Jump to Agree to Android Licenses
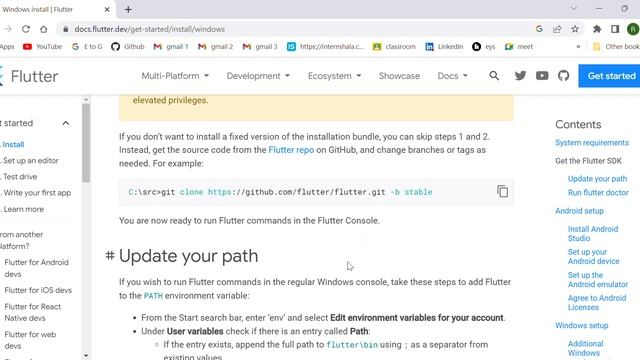The width and height of the screenshot is (640, 360). 597,302
